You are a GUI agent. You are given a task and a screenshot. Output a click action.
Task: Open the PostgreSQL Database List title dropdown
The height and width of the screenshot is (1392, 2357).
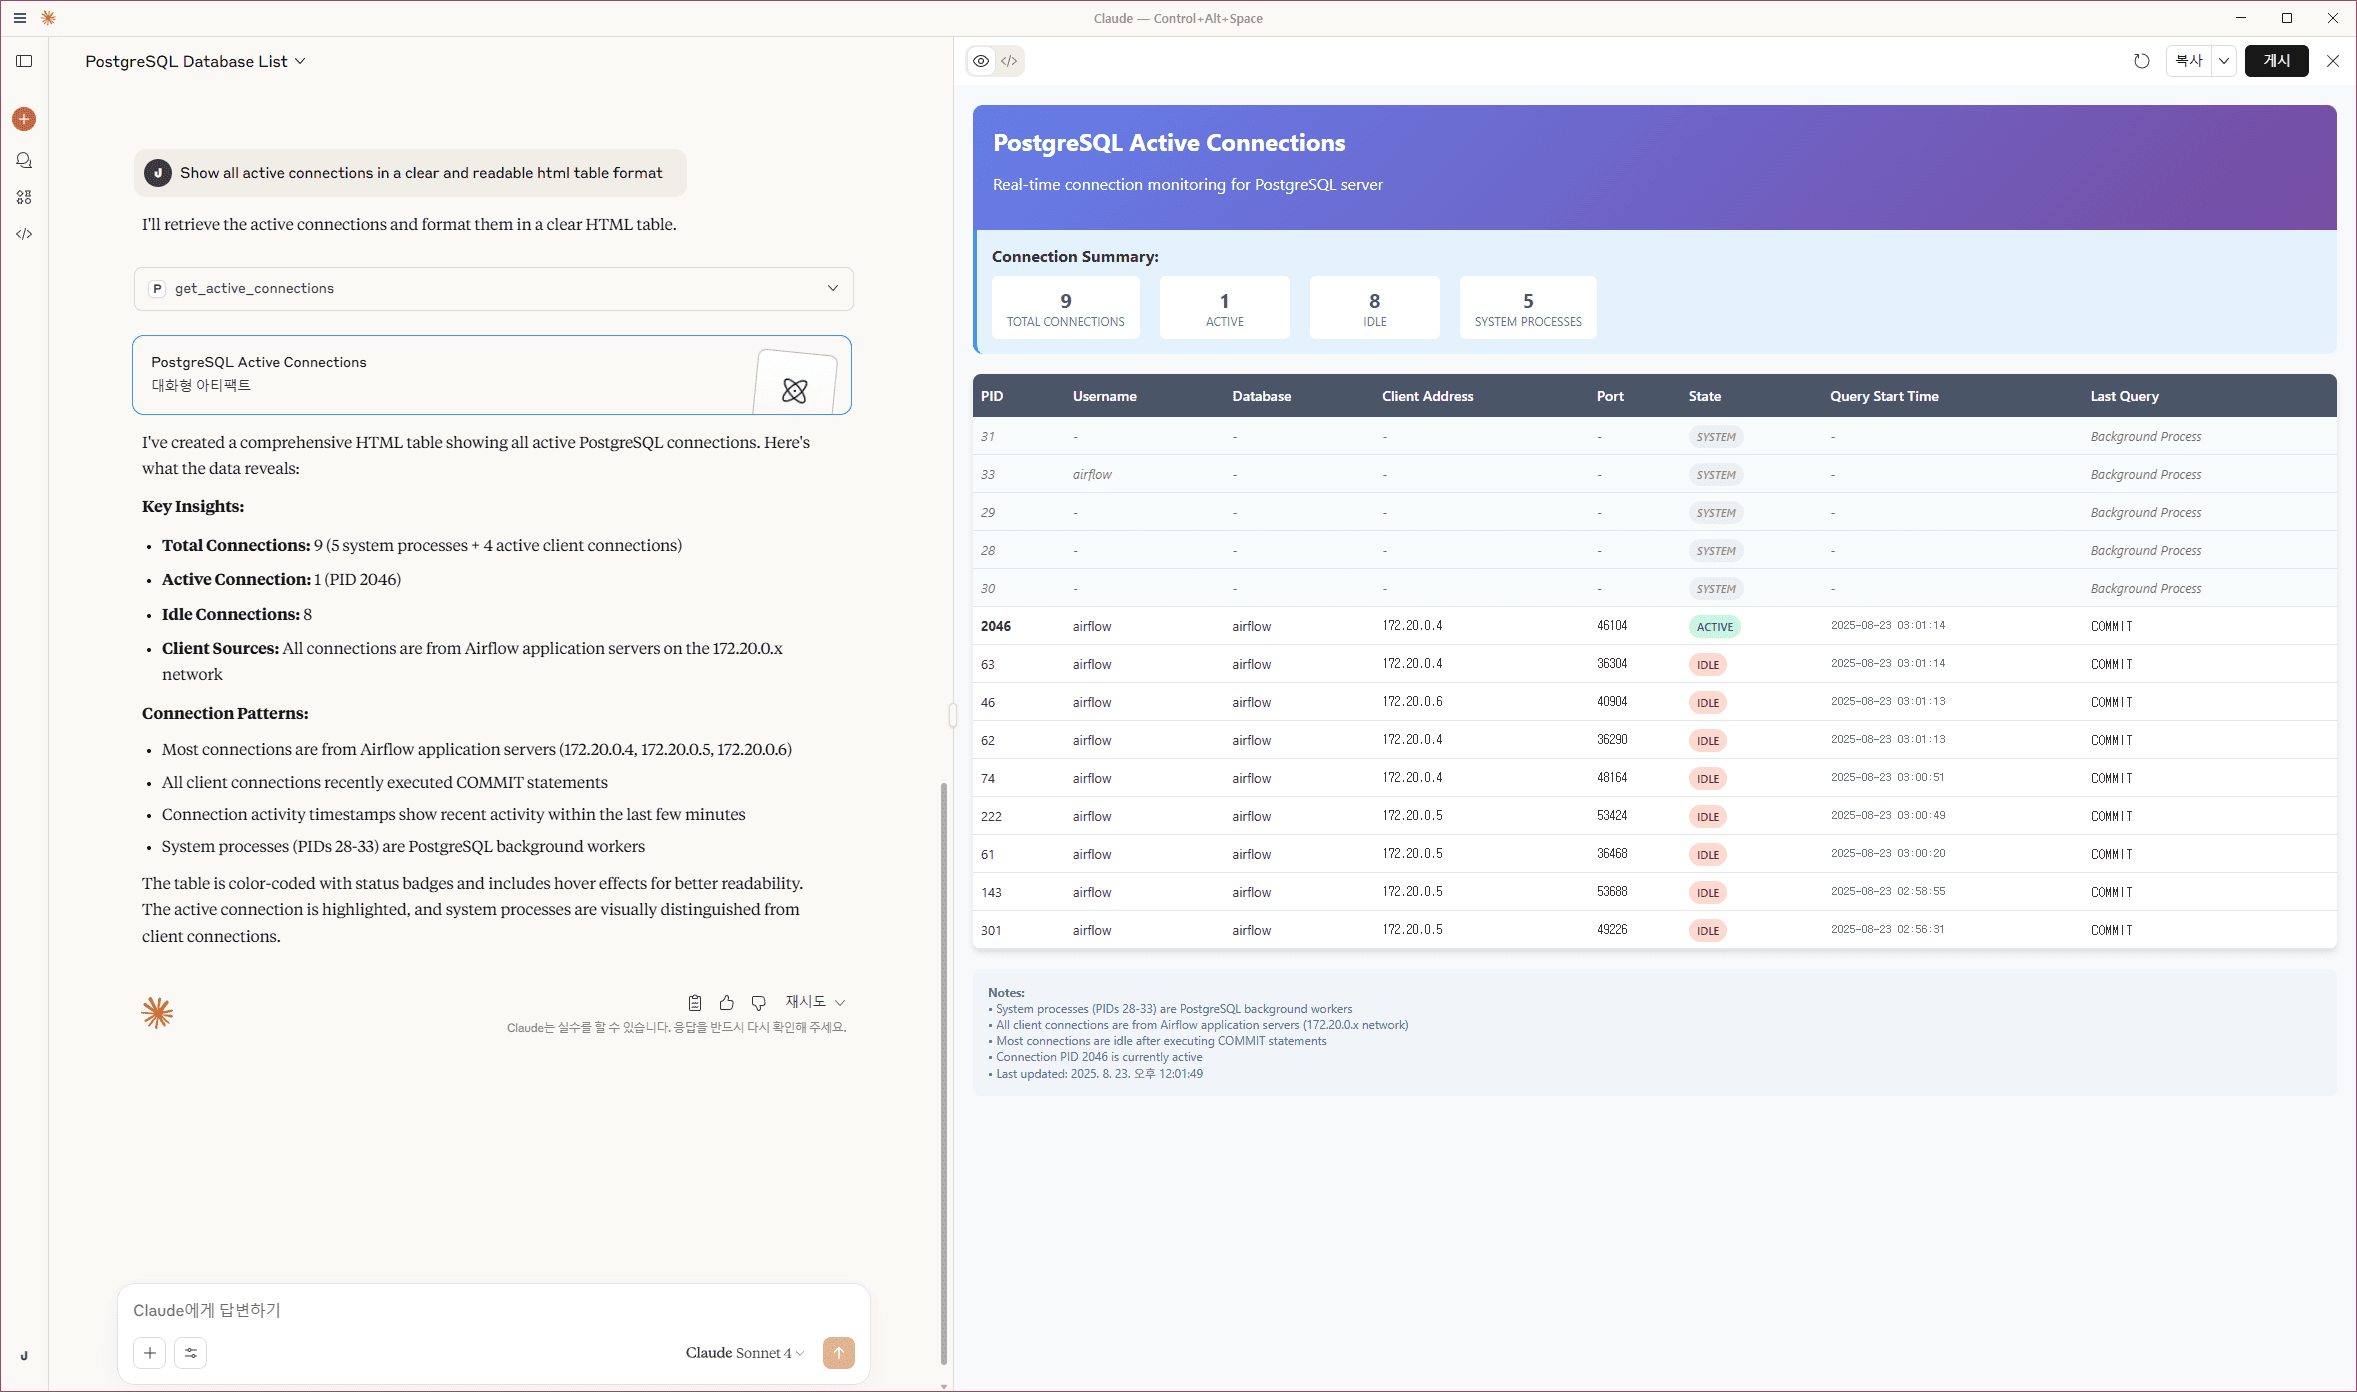300,61
